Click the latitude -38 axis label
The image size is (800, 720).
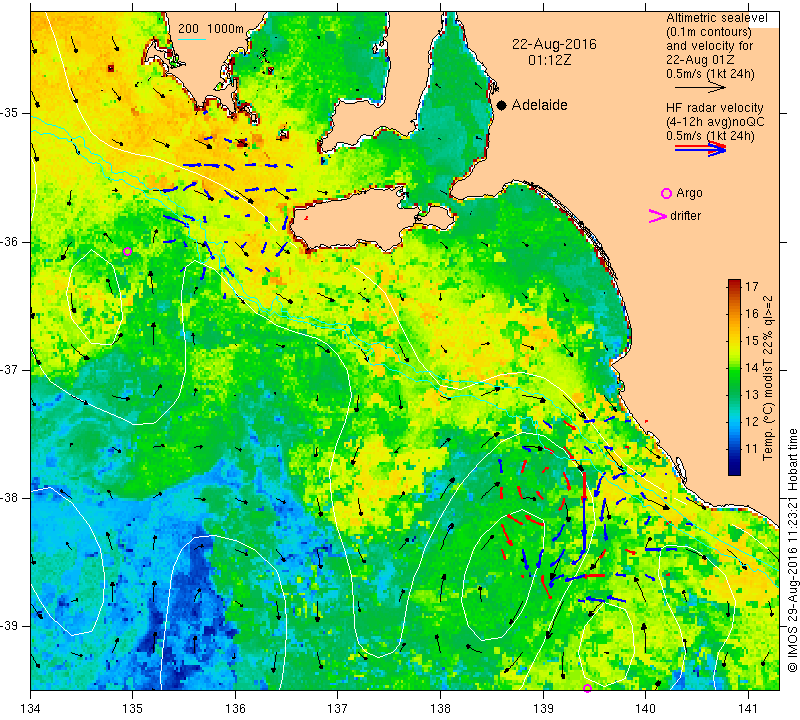pyautogui.click(x=10, y=498)
